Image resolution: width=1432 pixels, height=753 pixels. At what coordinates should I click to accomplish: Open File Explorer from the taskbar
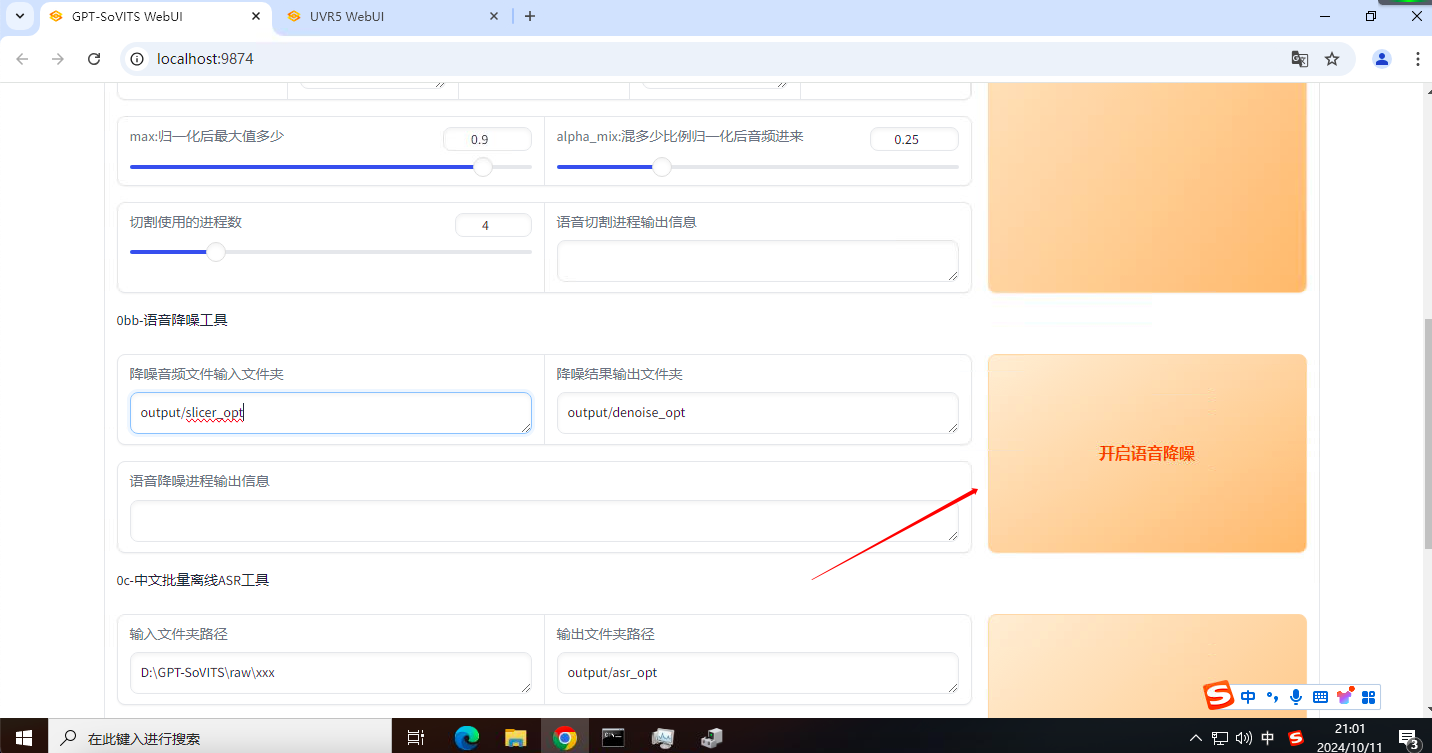[x=516, y=738]
